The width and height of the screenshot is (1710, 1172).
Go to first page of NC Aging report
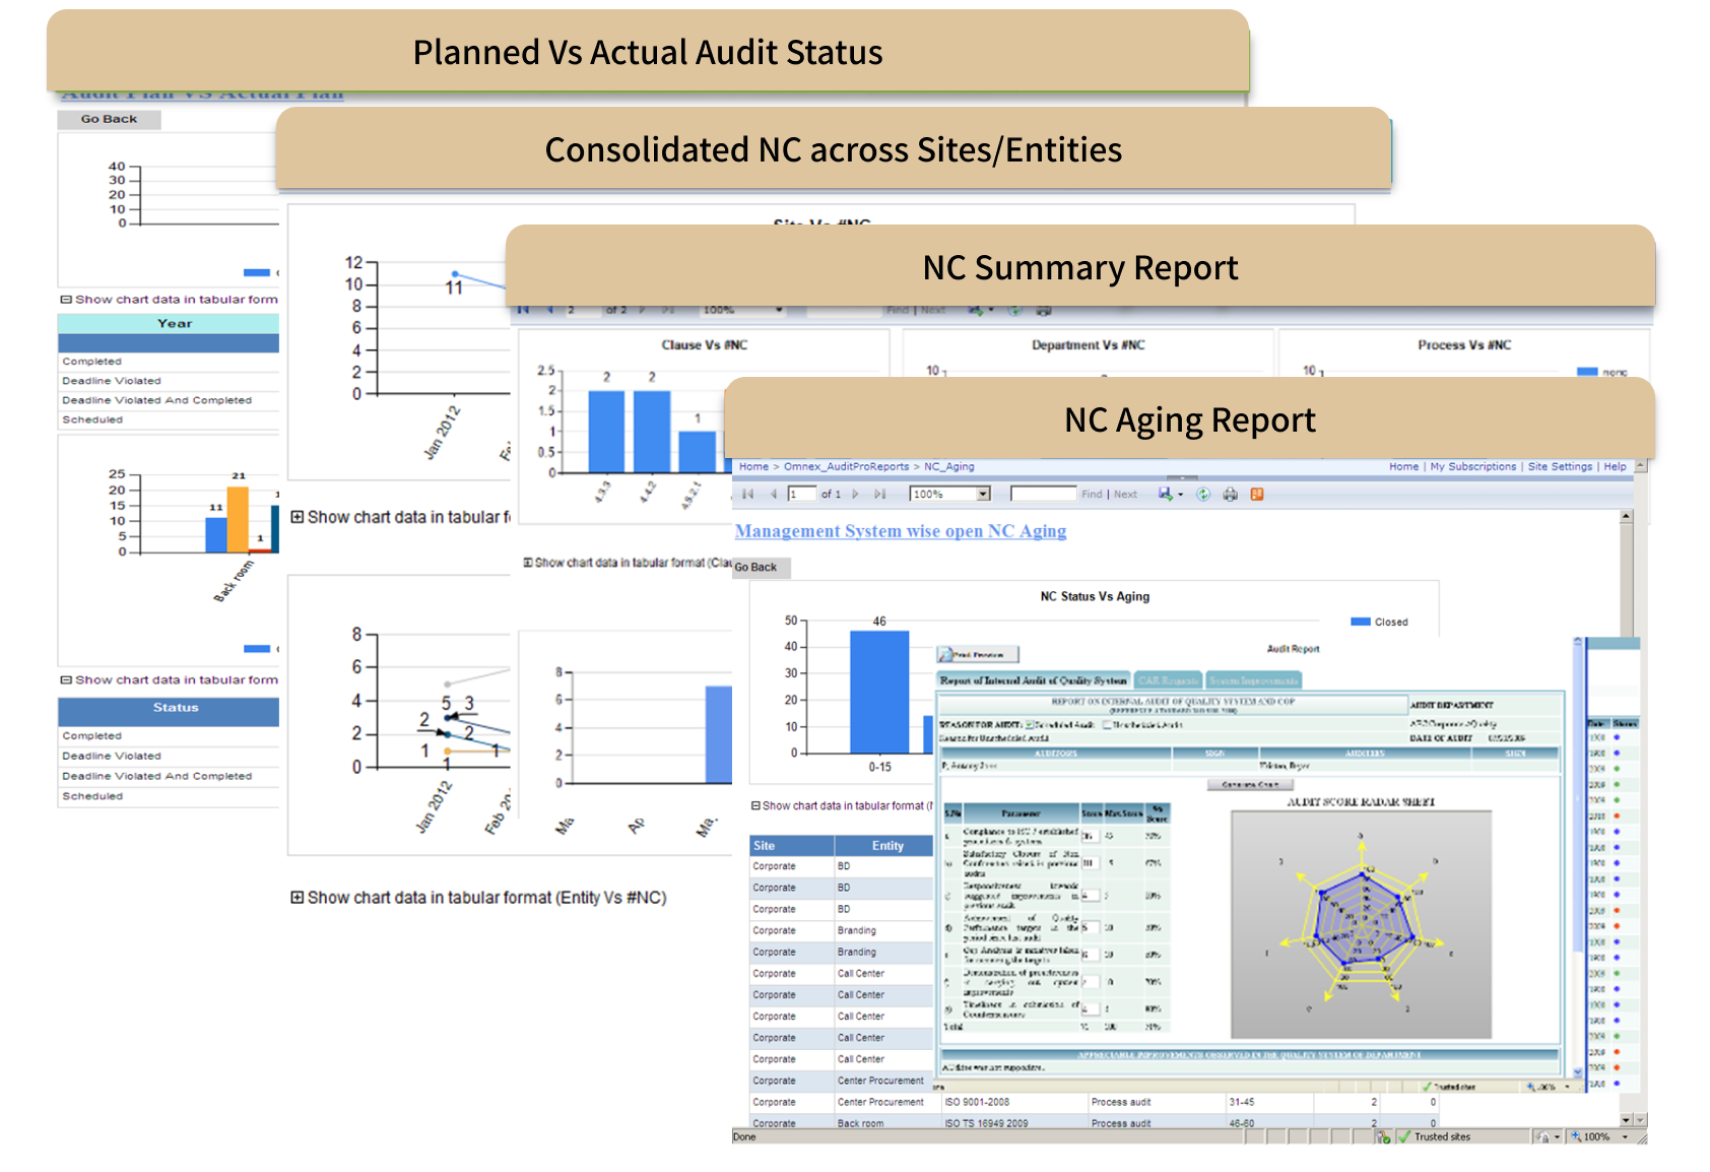748,494
